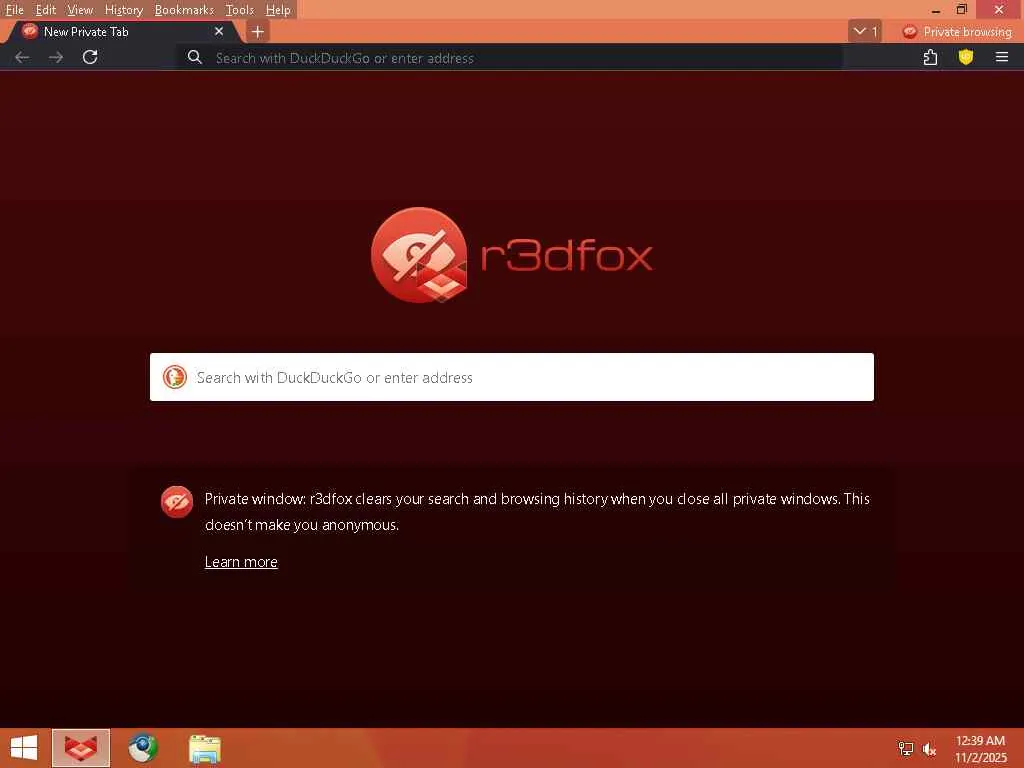Open File Explorer from the taskbar

click(x=205, y=748)
